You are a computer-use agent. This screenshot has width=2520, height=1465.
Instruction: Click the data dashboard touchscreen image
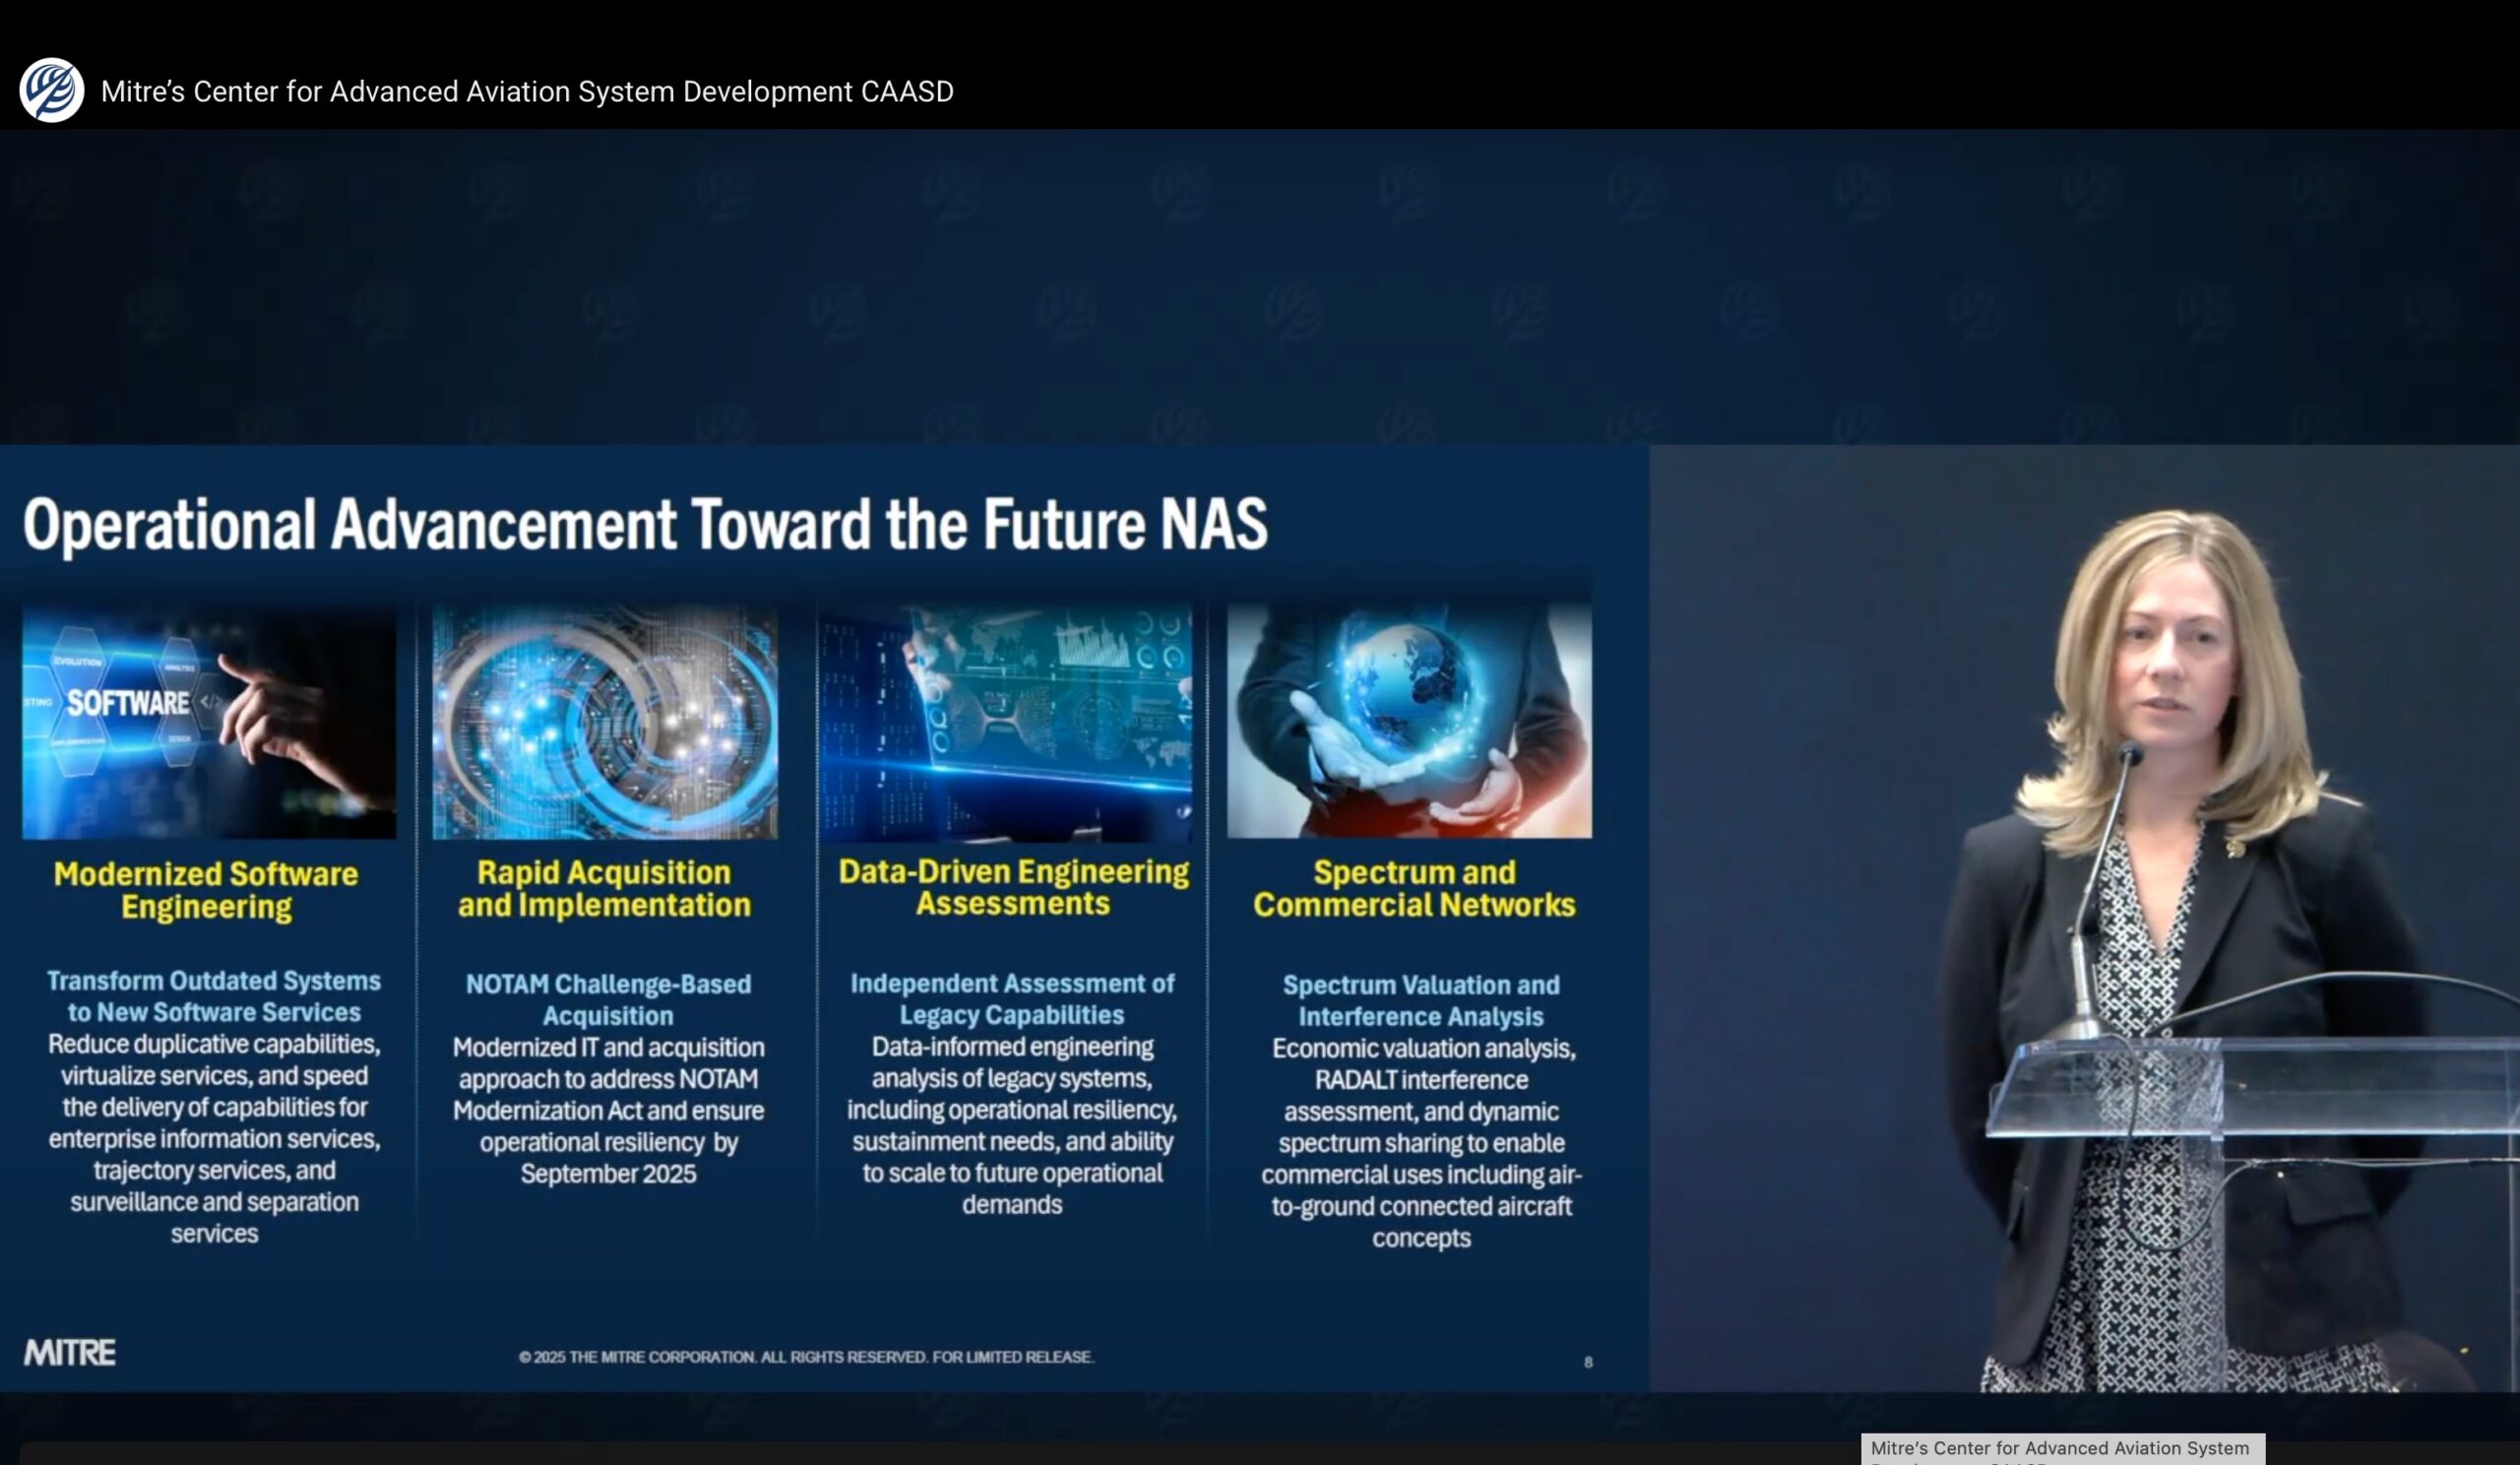pyautogui.click(x=1006, y=721)
